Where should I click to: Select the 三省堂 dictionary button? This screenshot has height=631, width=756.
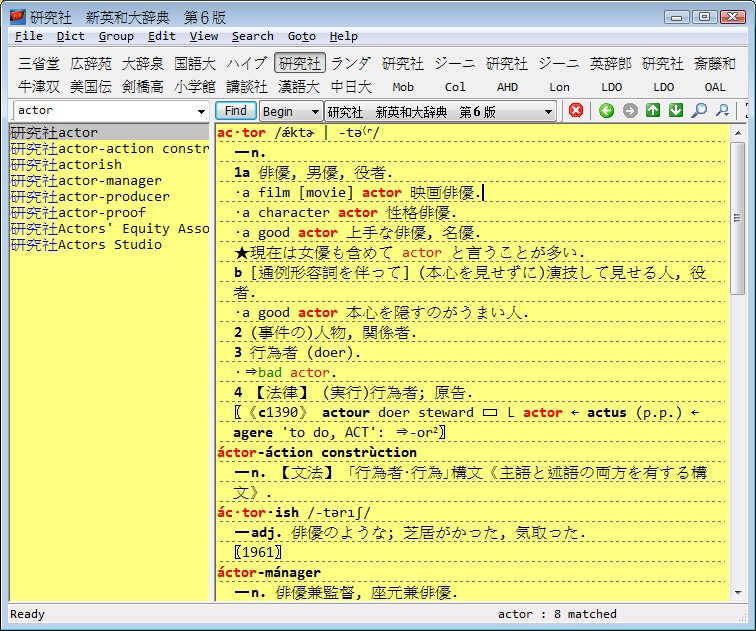(39, 63)
